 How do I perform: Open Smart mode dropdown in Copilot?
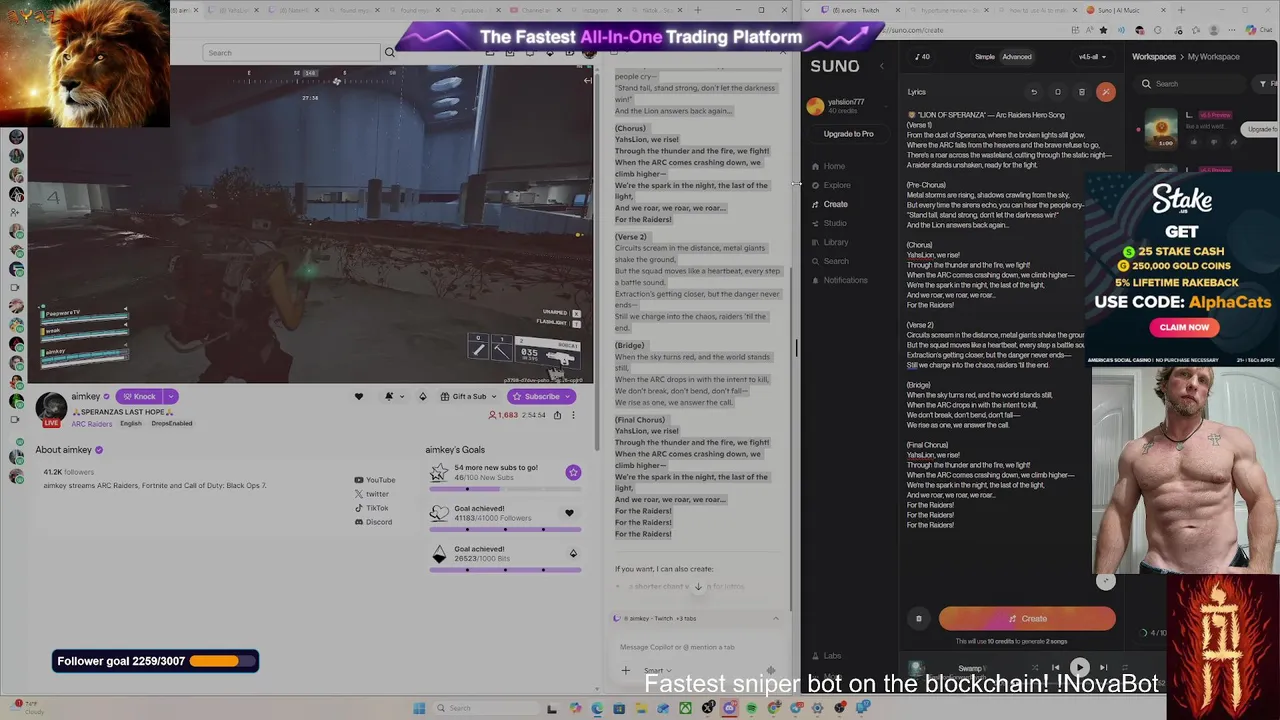point(658,671)
